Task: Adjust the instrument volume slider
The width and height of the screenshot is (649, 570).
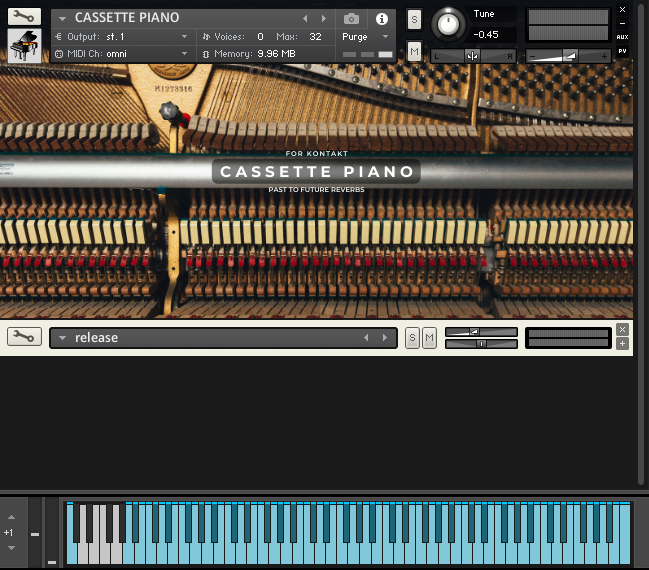Action: coord(568,56)
